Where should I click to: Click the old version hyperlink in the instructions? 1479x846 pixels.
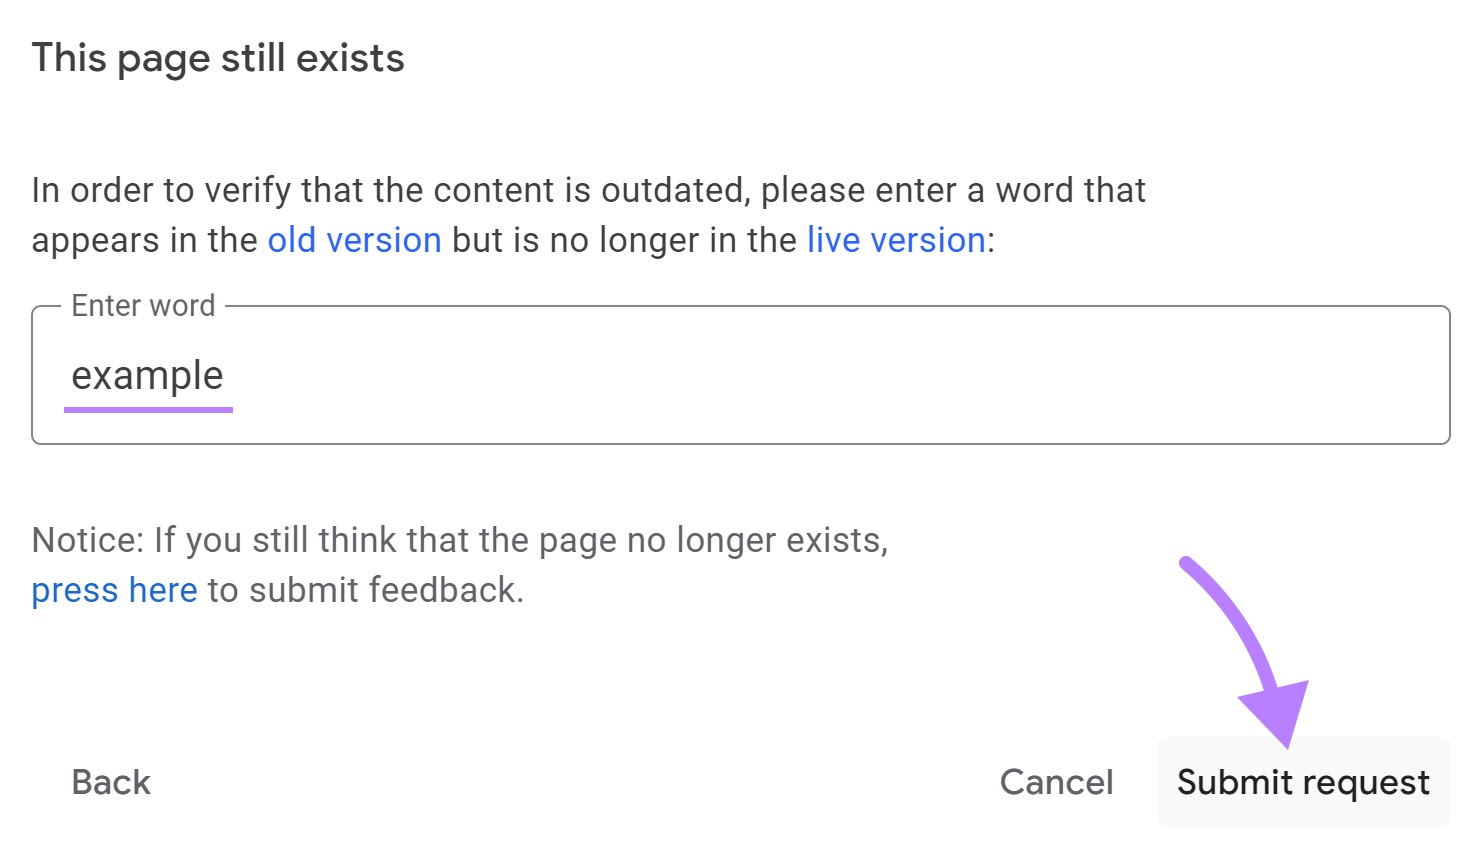pyautogui.click(x=355, y=240)
